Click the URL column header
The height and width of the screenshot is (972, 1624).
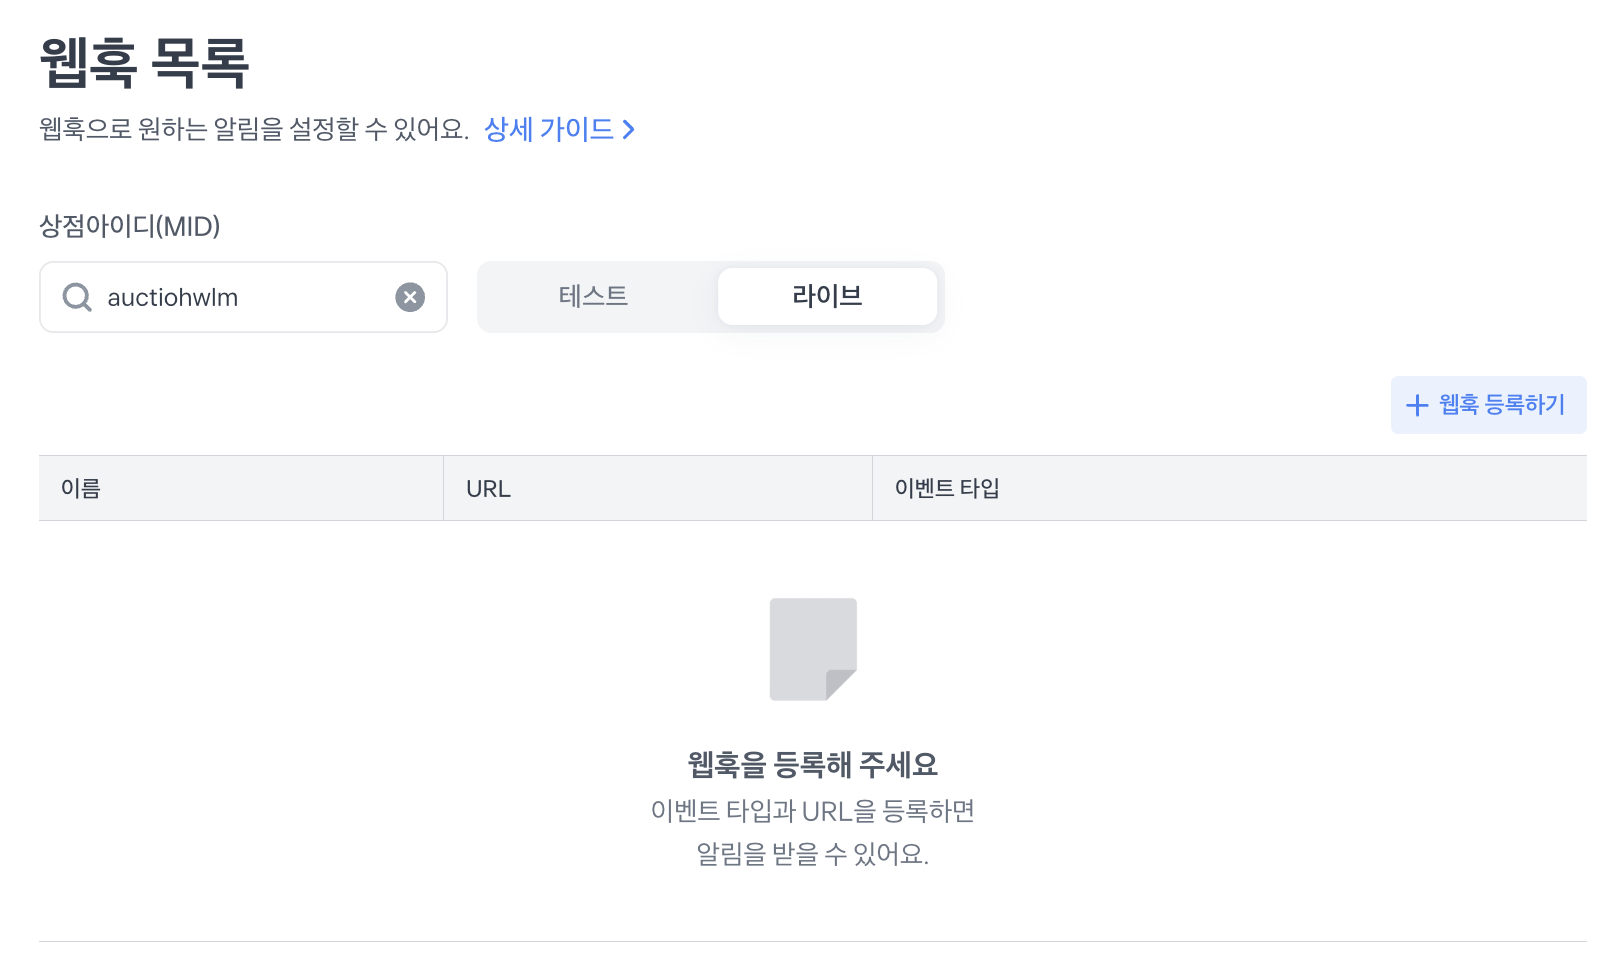(x=488, y=489)
